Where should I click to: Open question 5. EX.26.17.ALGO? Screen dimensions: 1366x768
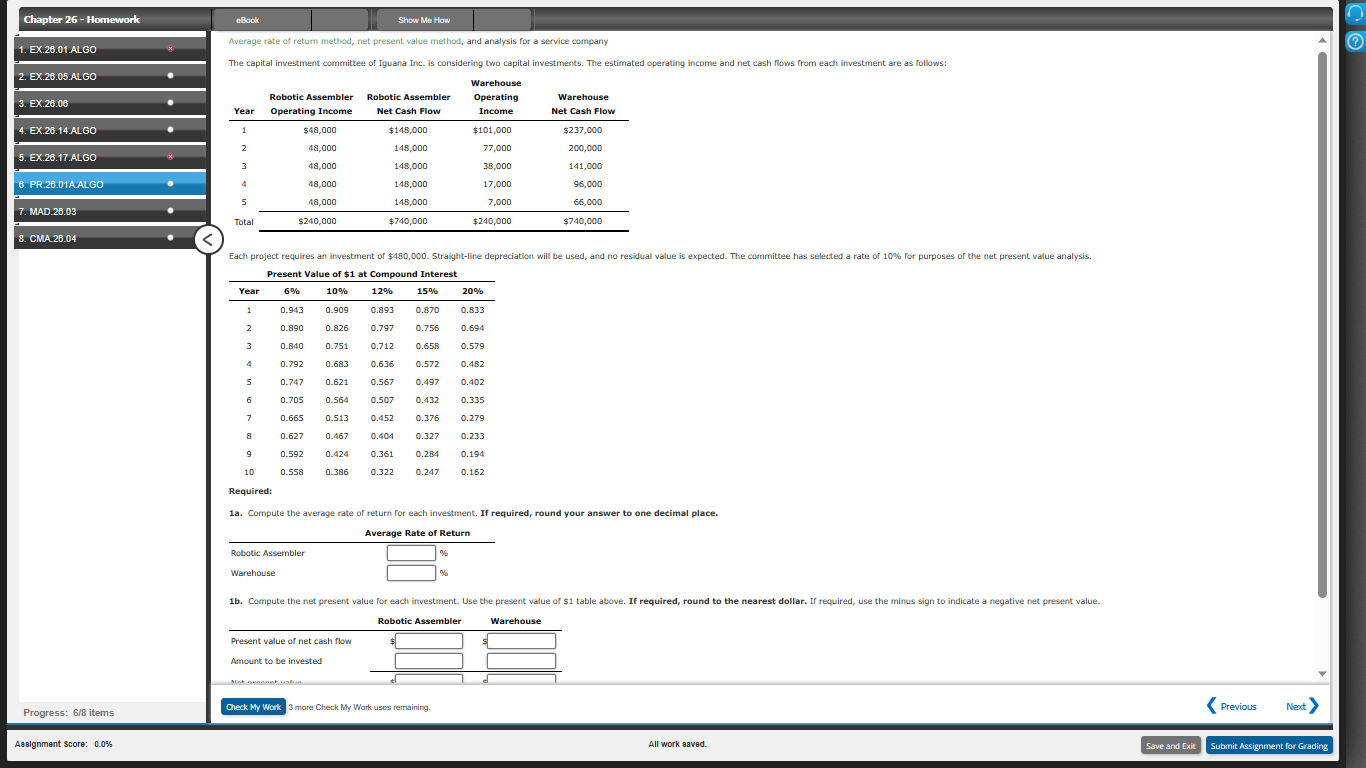(x=112, y=157)
